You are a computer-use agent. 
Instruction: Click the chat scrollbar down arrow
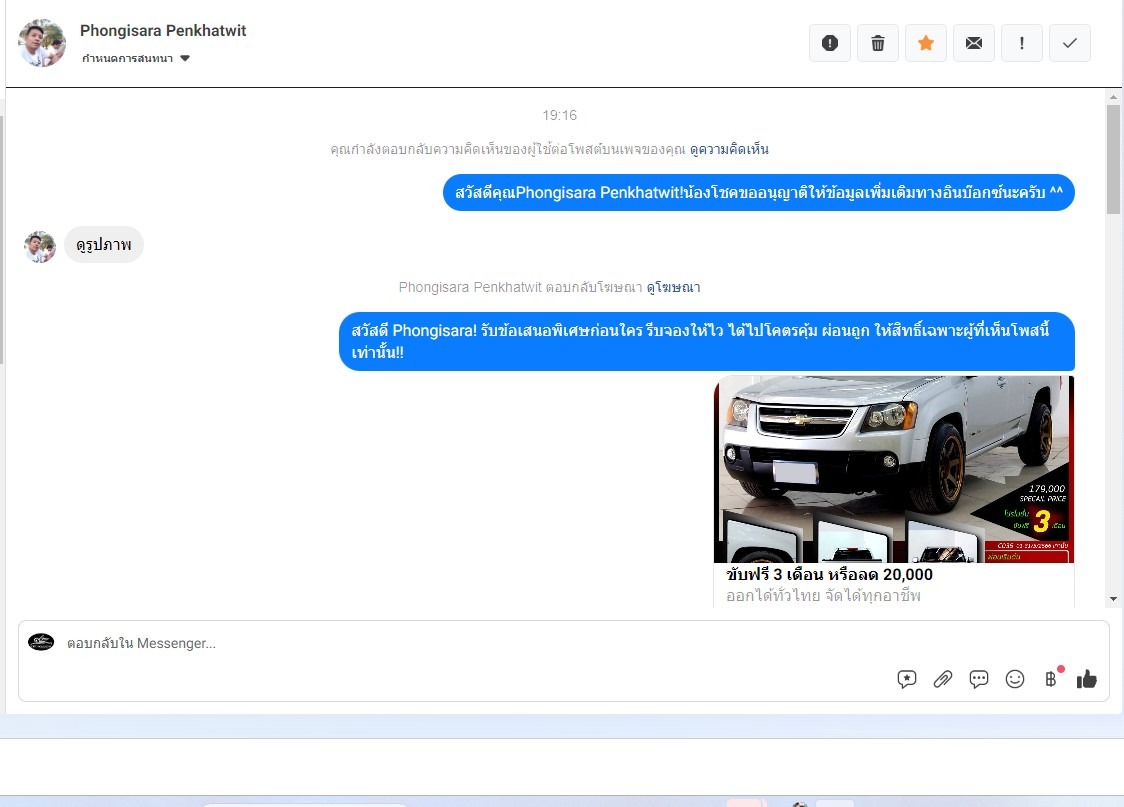tap(1113, 599)
